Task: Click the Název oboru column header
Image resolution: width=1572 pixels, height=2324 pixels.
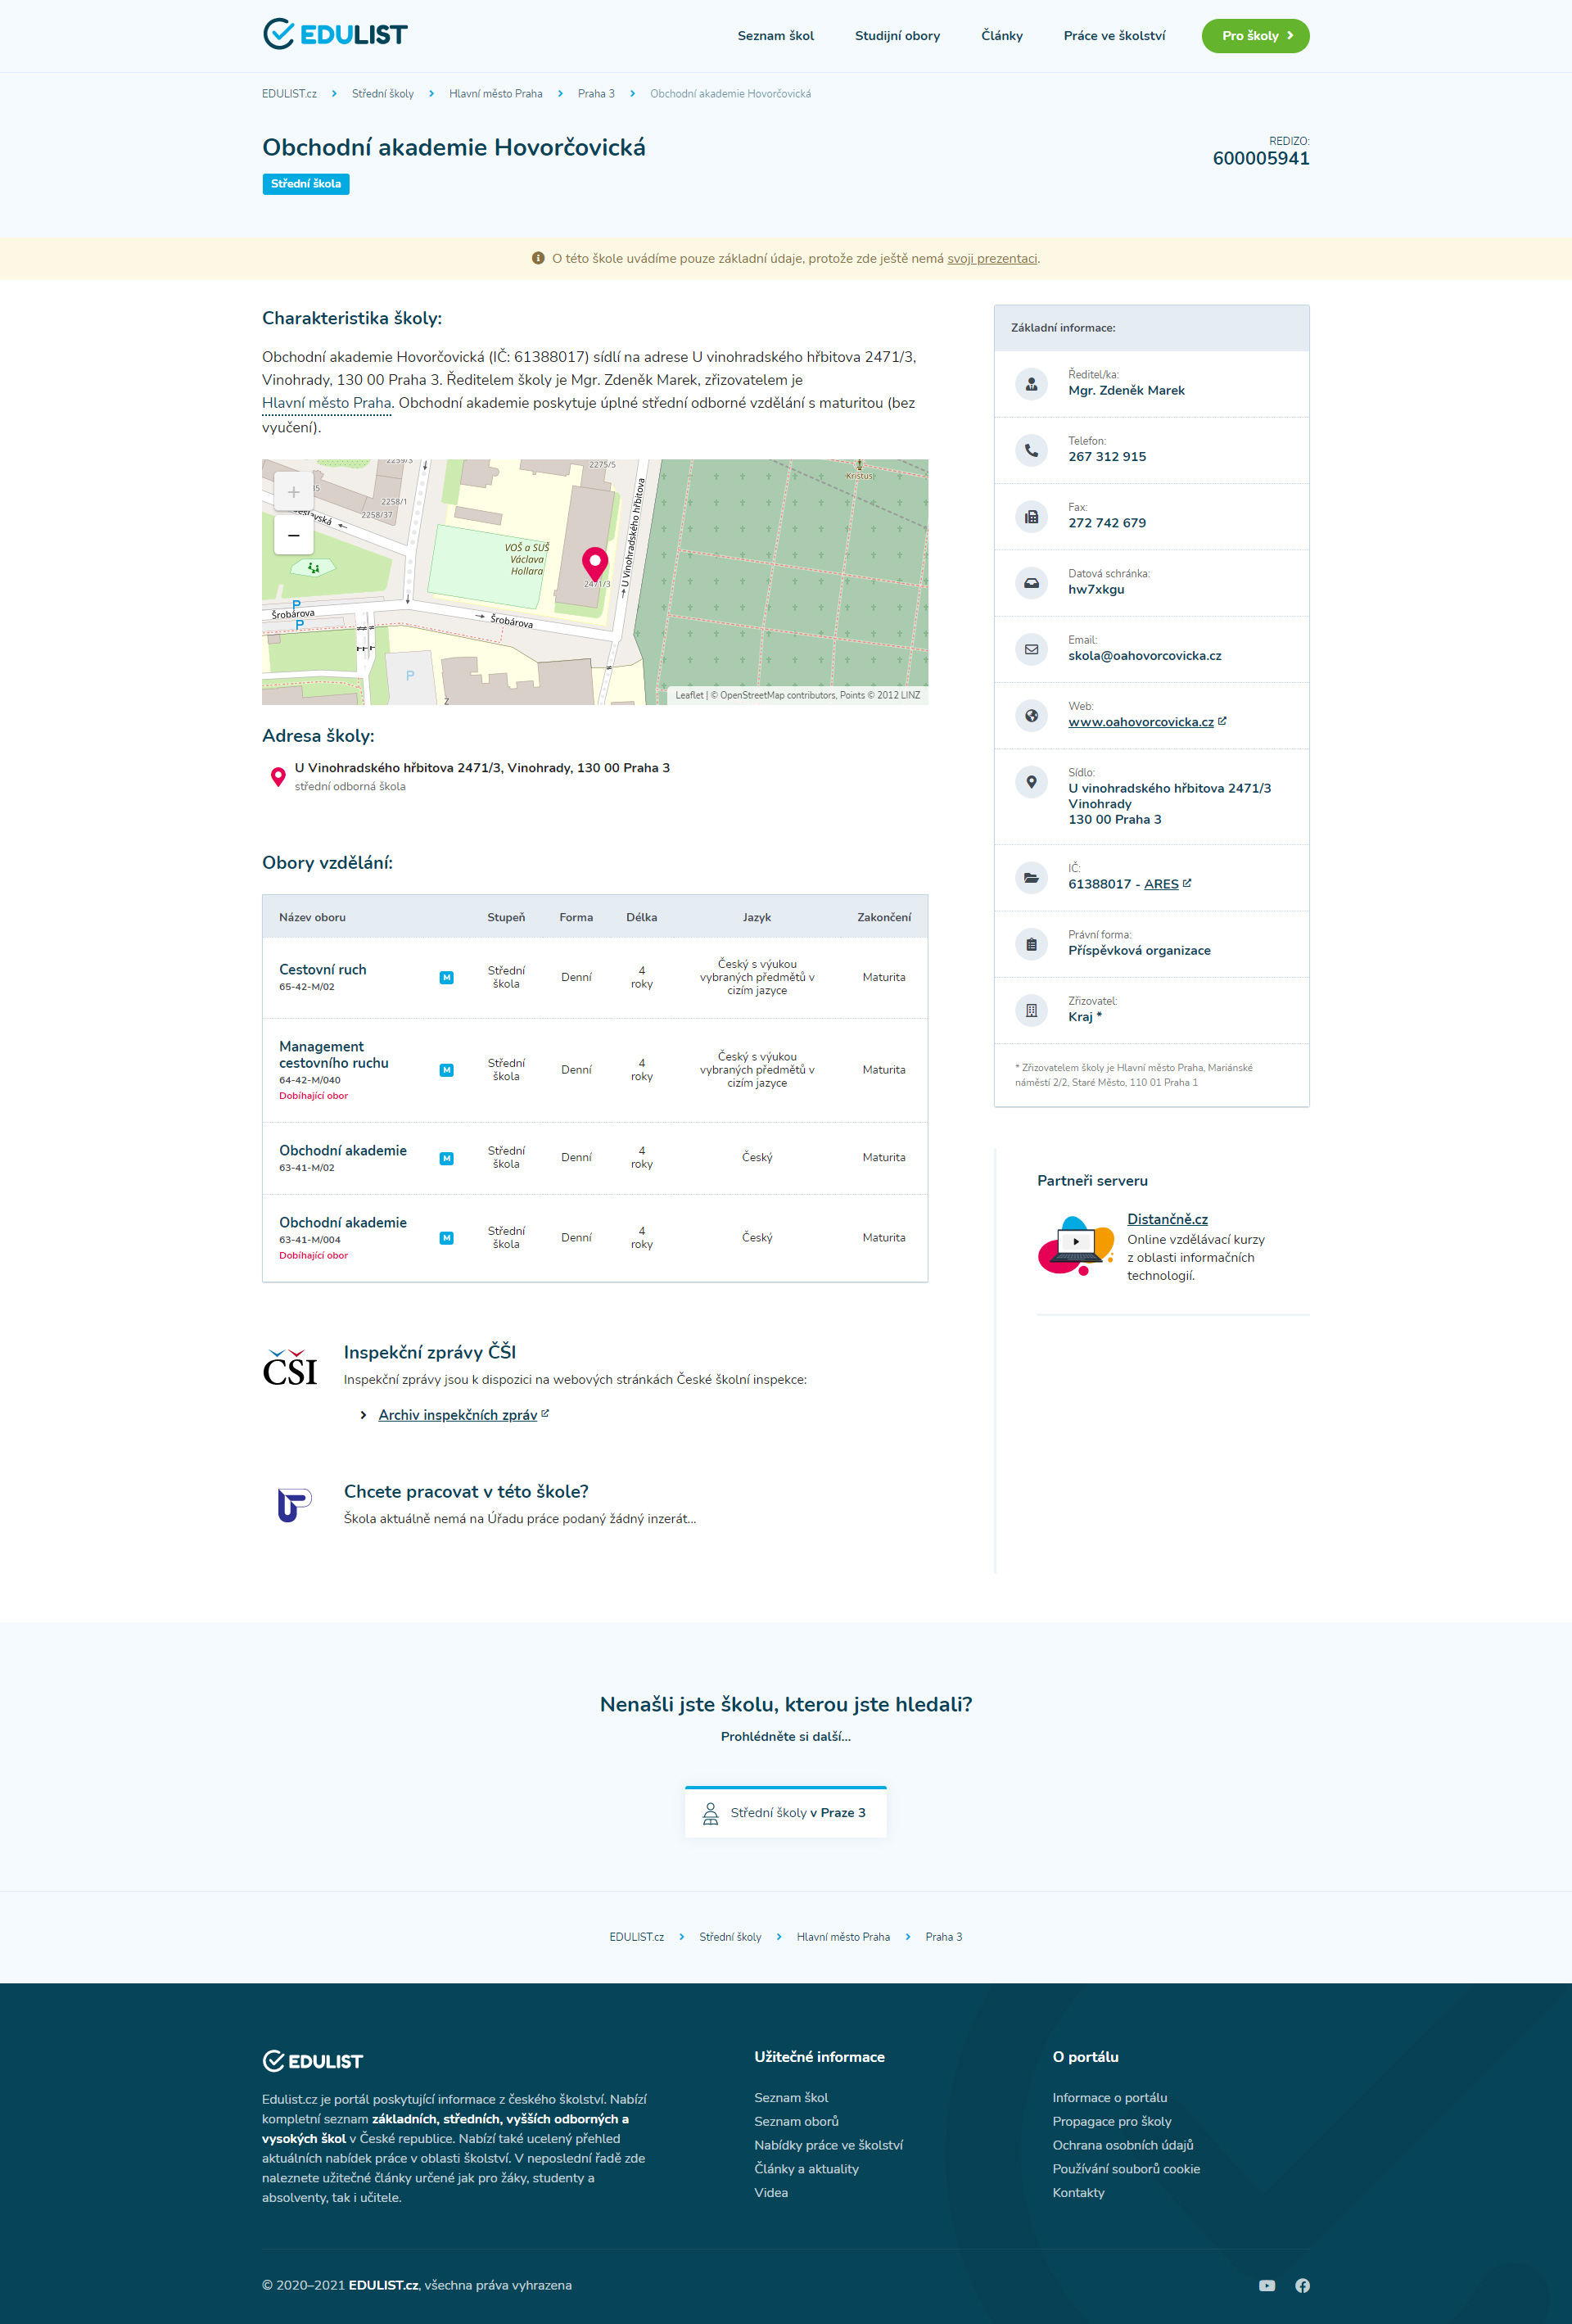Action: point(312,917)
